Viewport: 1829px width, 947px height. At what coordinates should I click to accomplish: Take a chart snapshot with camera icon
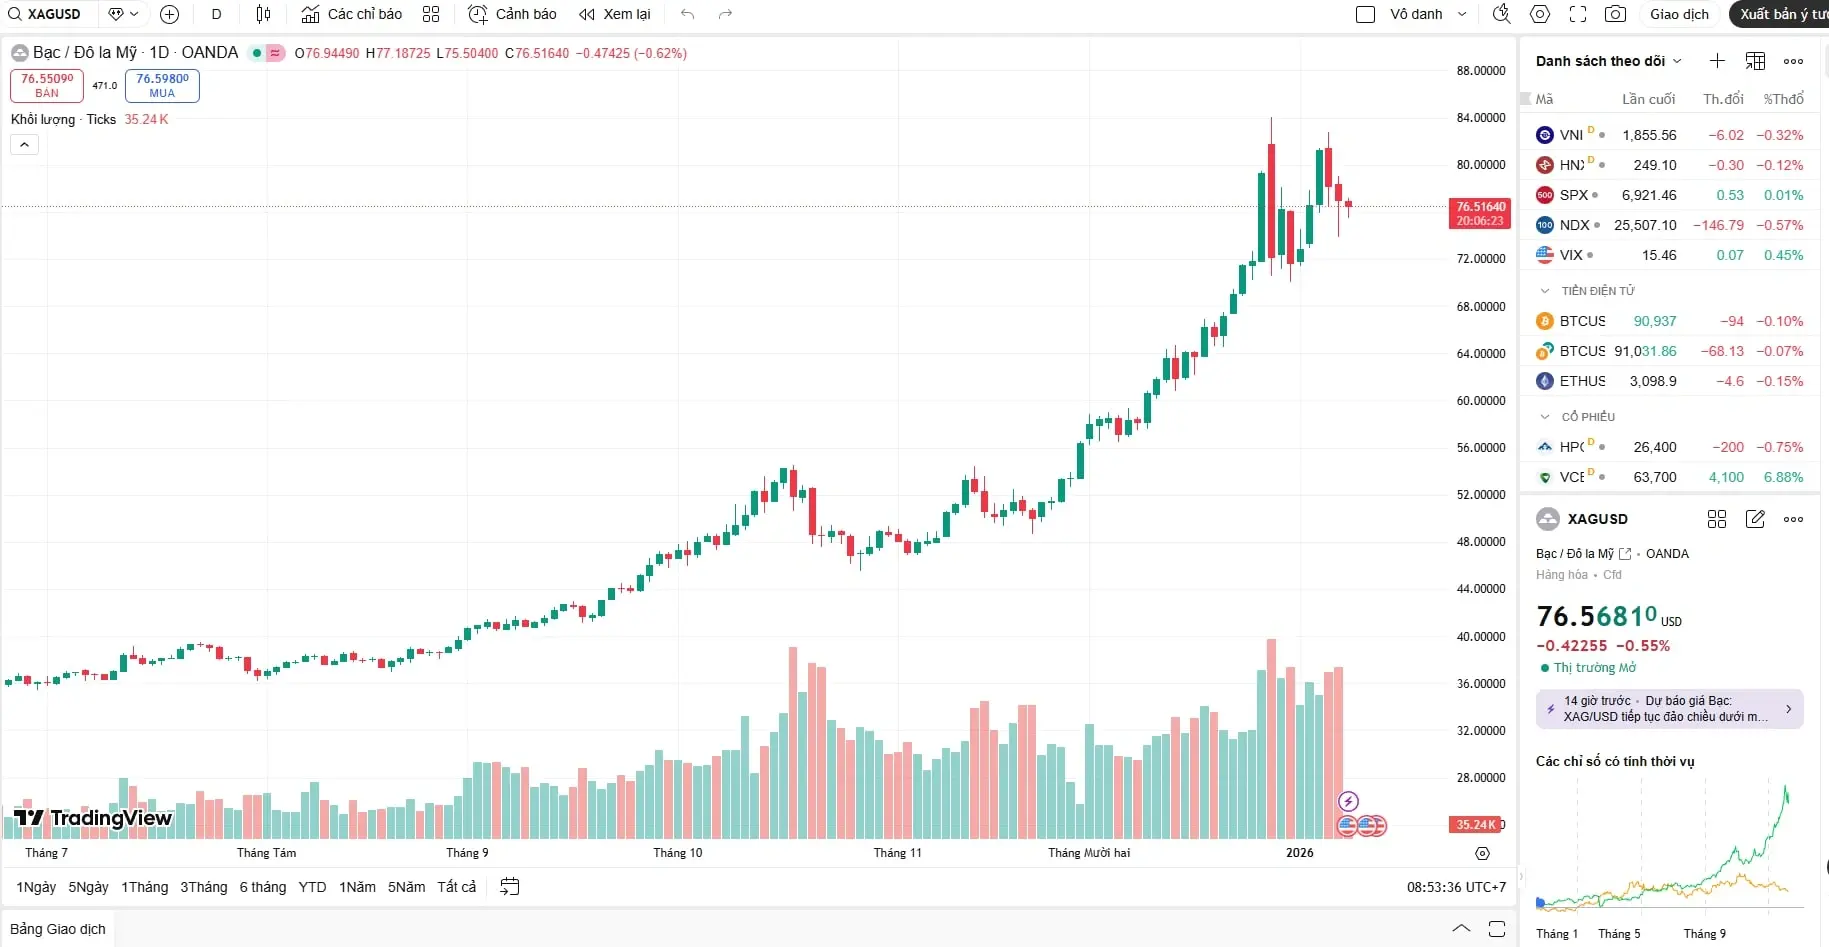coord(1614,14)
